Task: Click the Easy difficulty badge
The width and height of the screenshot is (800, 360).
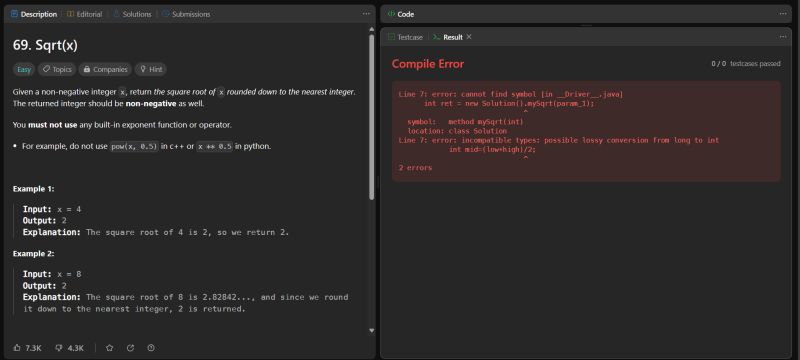Action: click(x=24, y=69)
